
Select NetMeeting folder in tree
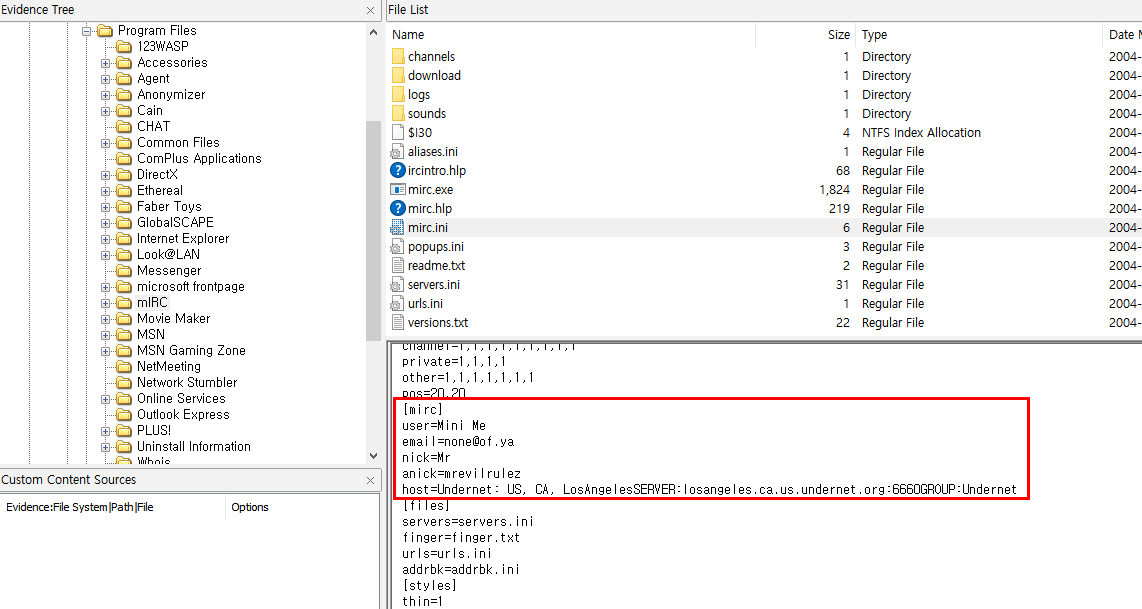169,366
